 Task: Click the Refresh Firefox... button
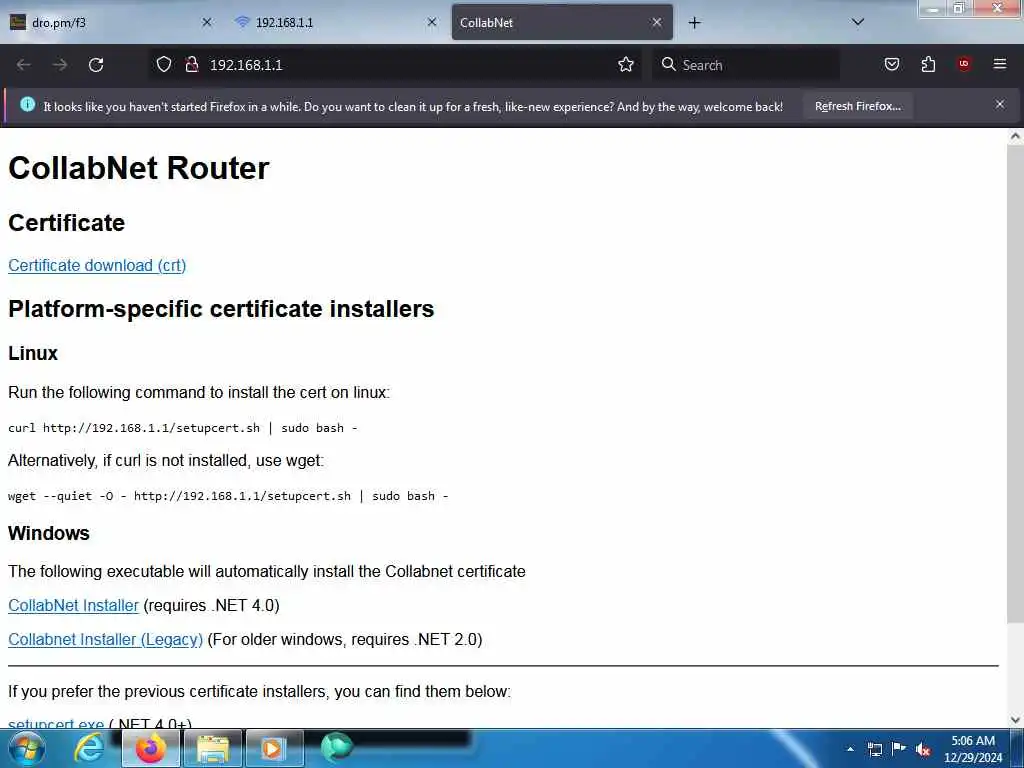(857, 106)
